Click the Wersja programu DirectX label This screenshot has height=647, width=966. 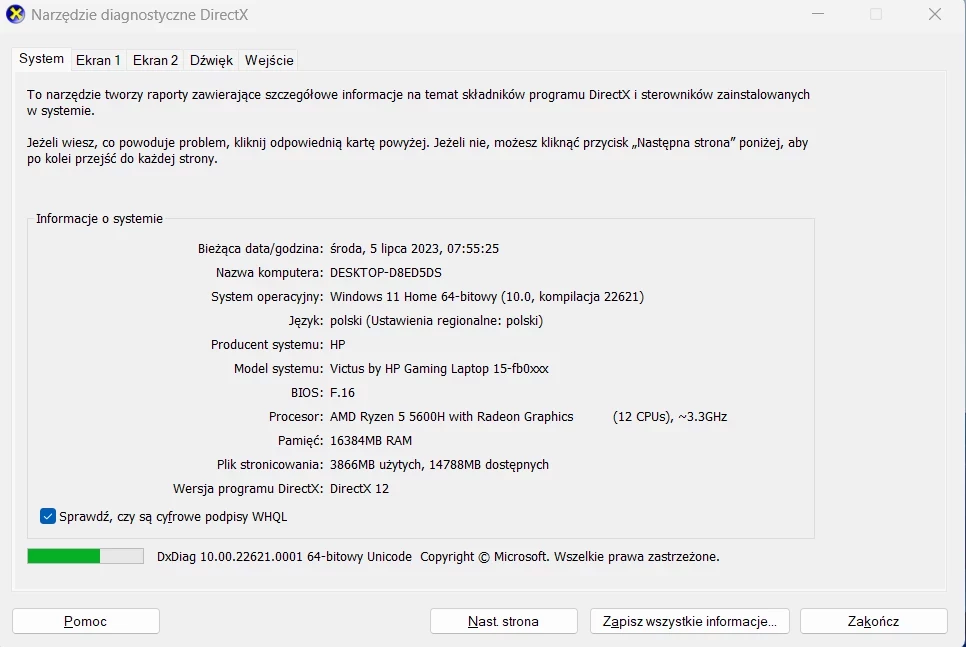coord(248,489)
